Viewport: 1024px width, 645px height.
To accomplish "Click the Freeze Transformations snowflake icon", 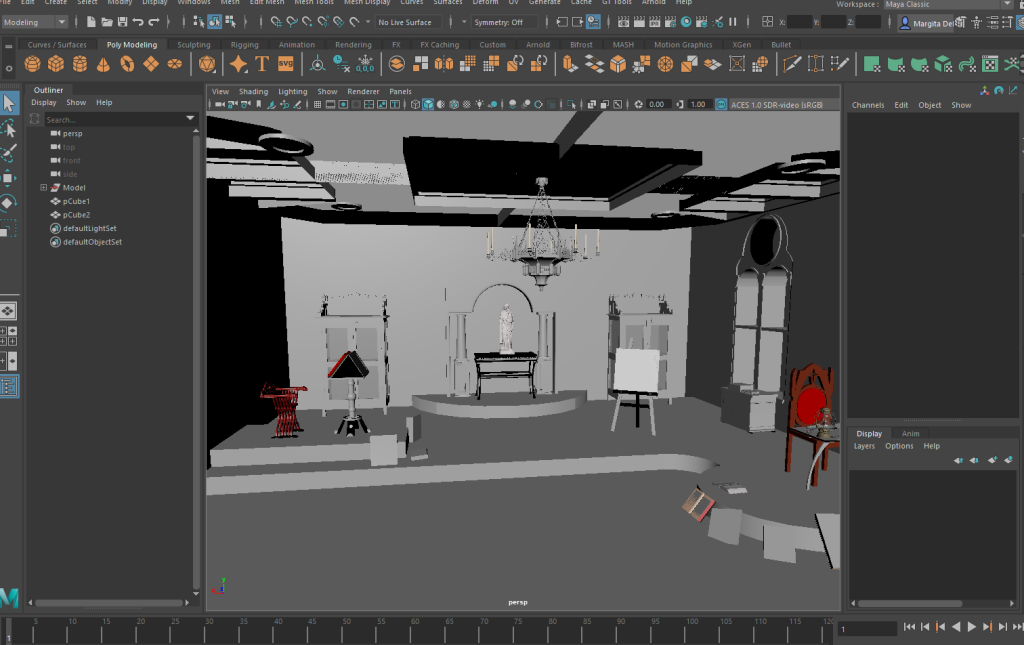I will click(x=365, y=64).
